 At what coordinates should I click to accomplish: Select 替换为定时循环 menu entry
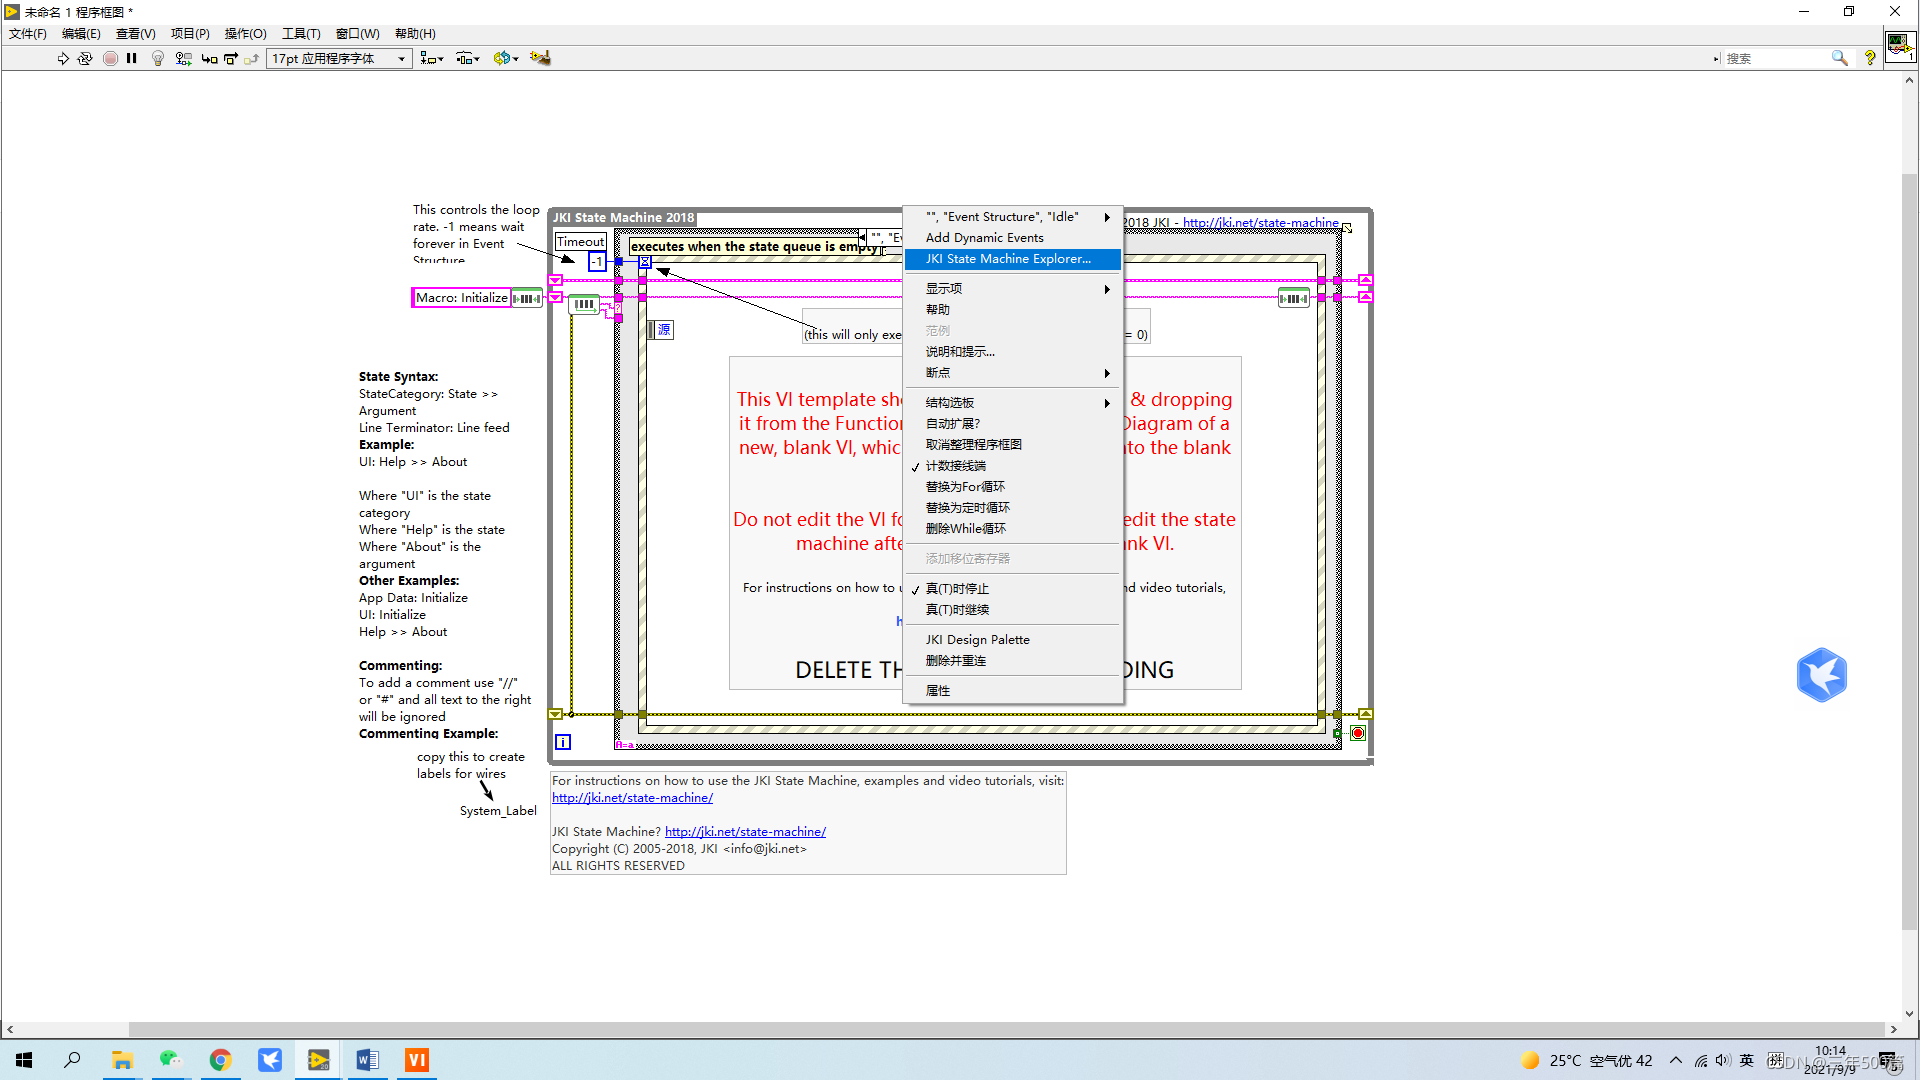point(1012,507)
